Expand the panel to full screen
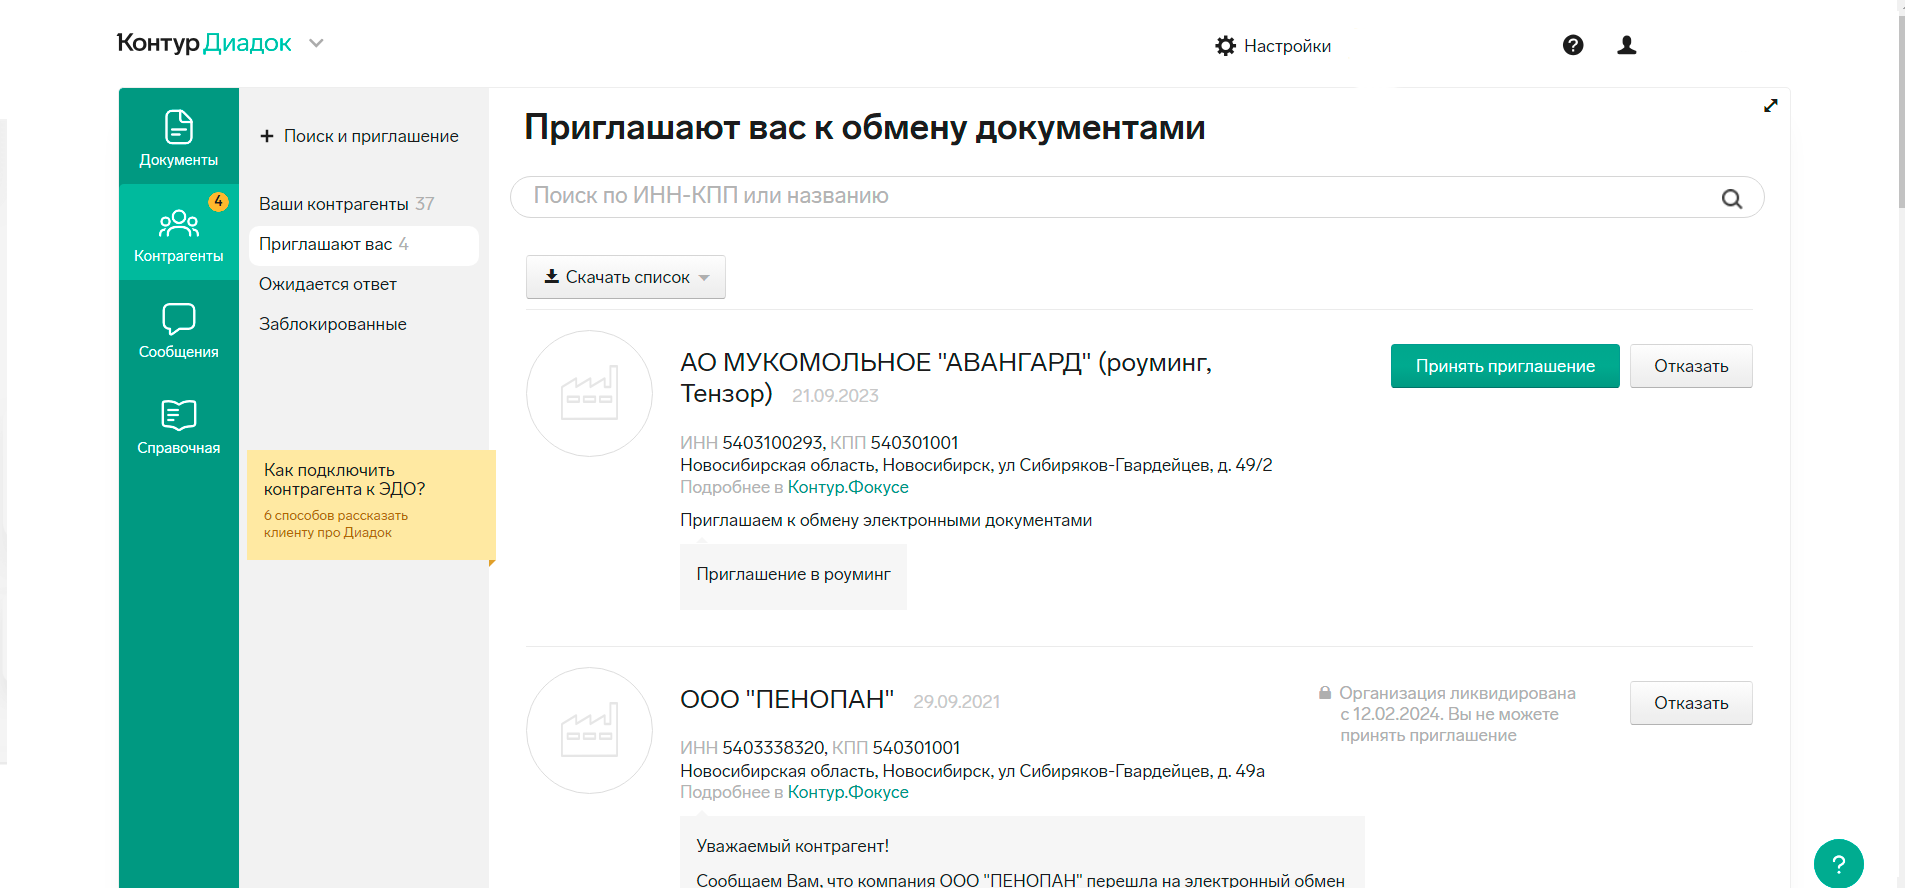1905x888 pixels. [1770, 105]
